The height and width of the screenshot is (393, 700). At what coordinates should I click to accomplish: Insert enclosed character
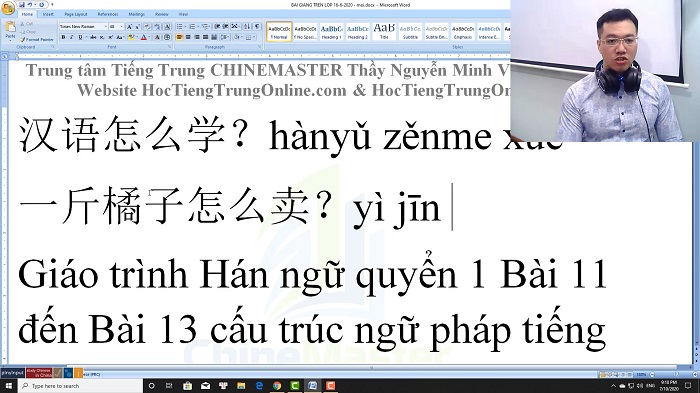coord(167,37)
